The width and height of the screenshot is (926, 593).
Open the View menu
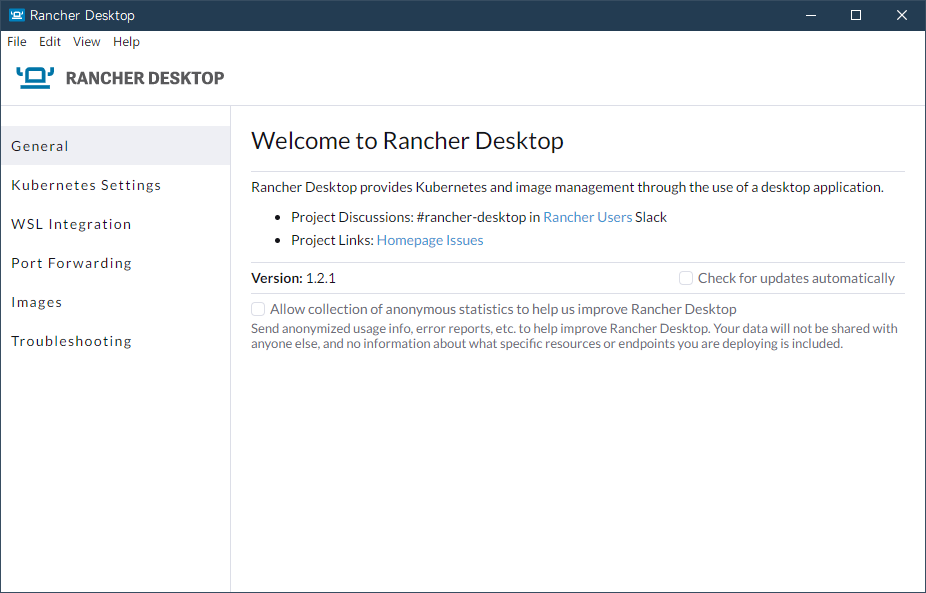86,41
